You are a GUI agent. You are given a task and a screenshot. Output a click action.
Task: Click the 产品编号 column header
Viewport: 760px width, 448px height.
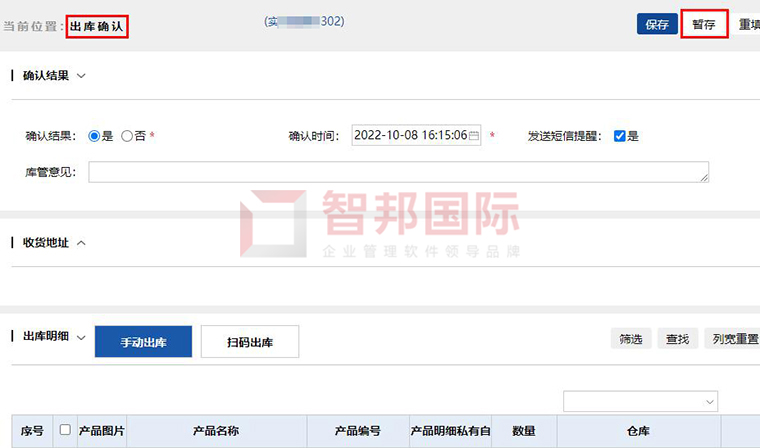click(x=358, y=431)
